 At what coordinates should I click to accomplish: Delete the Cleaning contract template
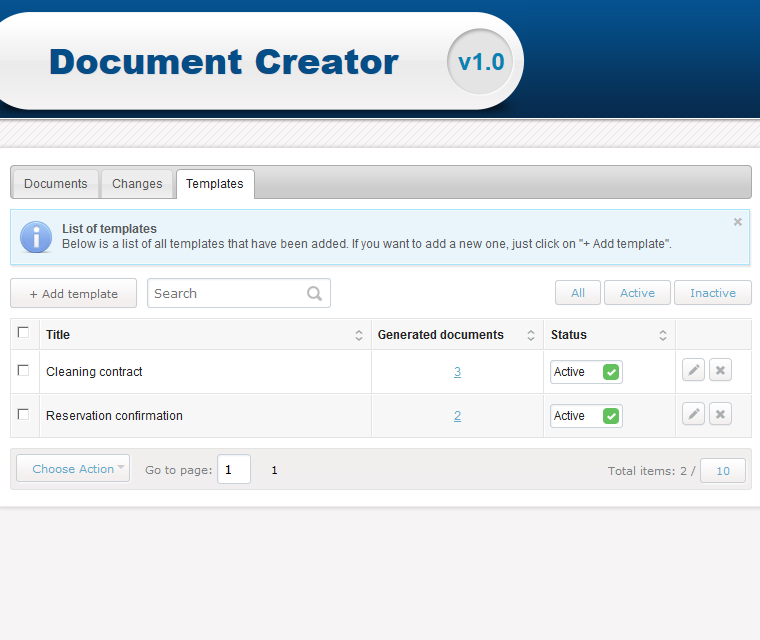[x=720, y=370]
